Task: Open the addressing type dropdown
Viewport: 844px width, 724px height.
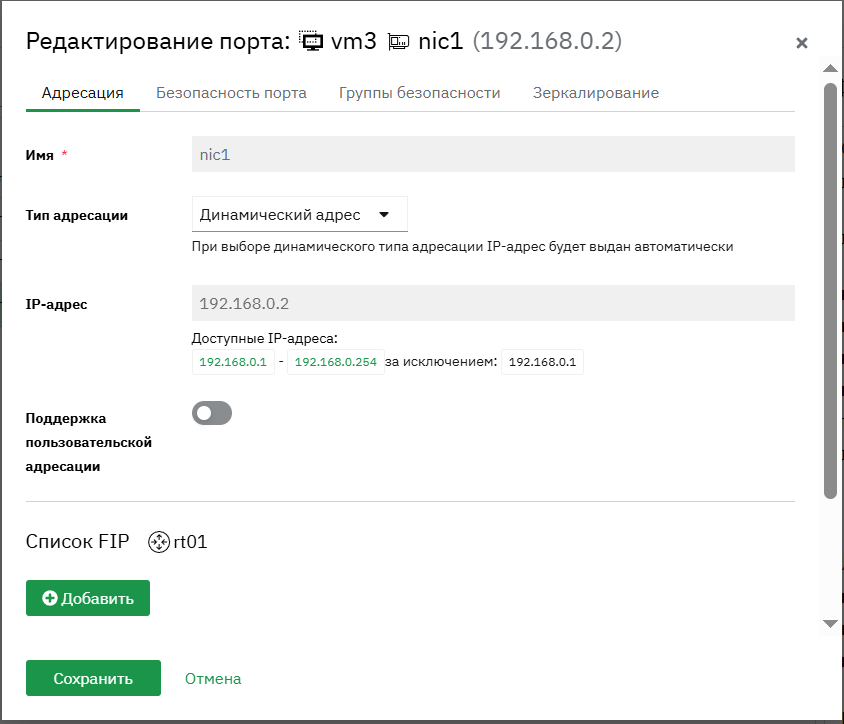Action: coord(300,215)
